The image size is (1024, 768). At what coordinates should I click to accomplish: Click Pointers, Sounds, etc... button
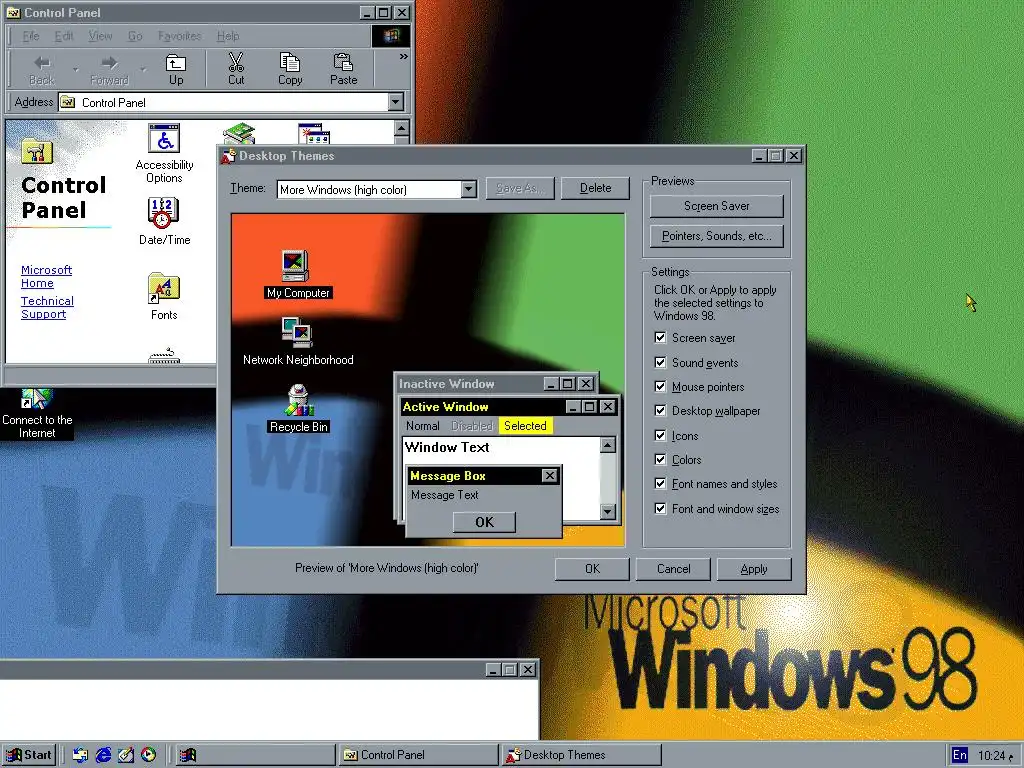(716, 236)
